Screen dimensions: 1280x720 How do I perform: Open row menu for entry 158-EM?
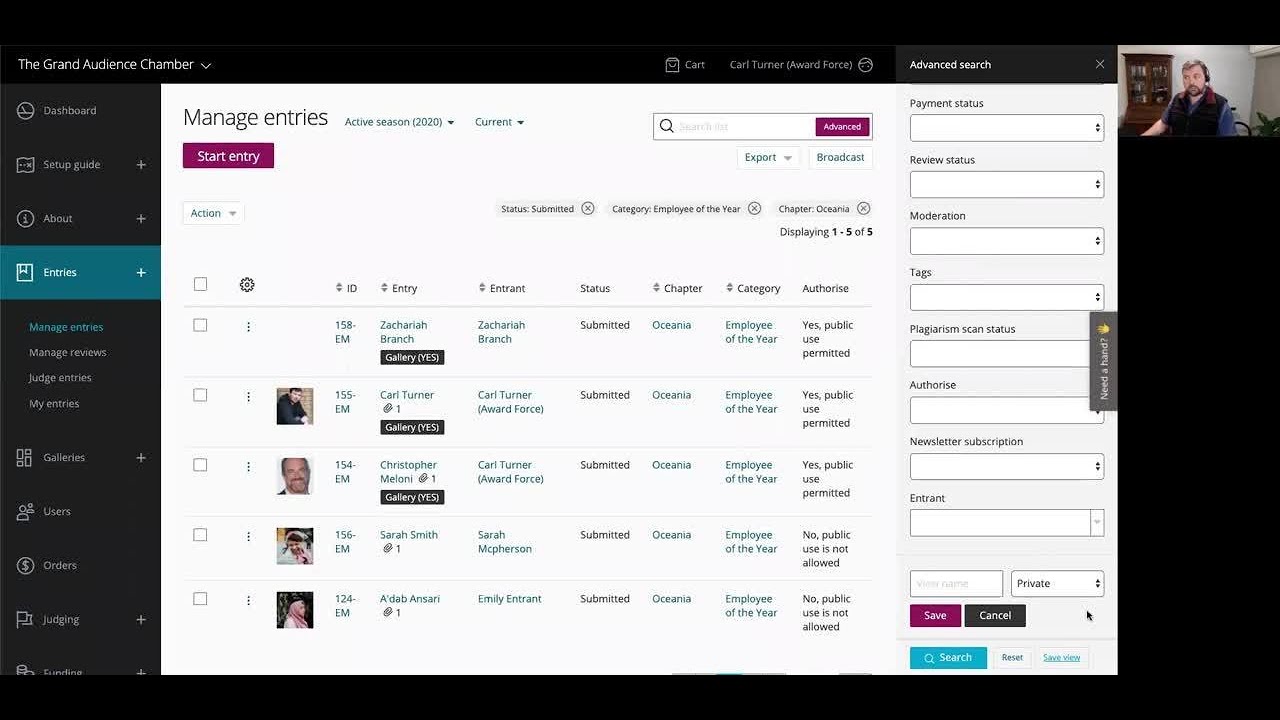(248, 327)
